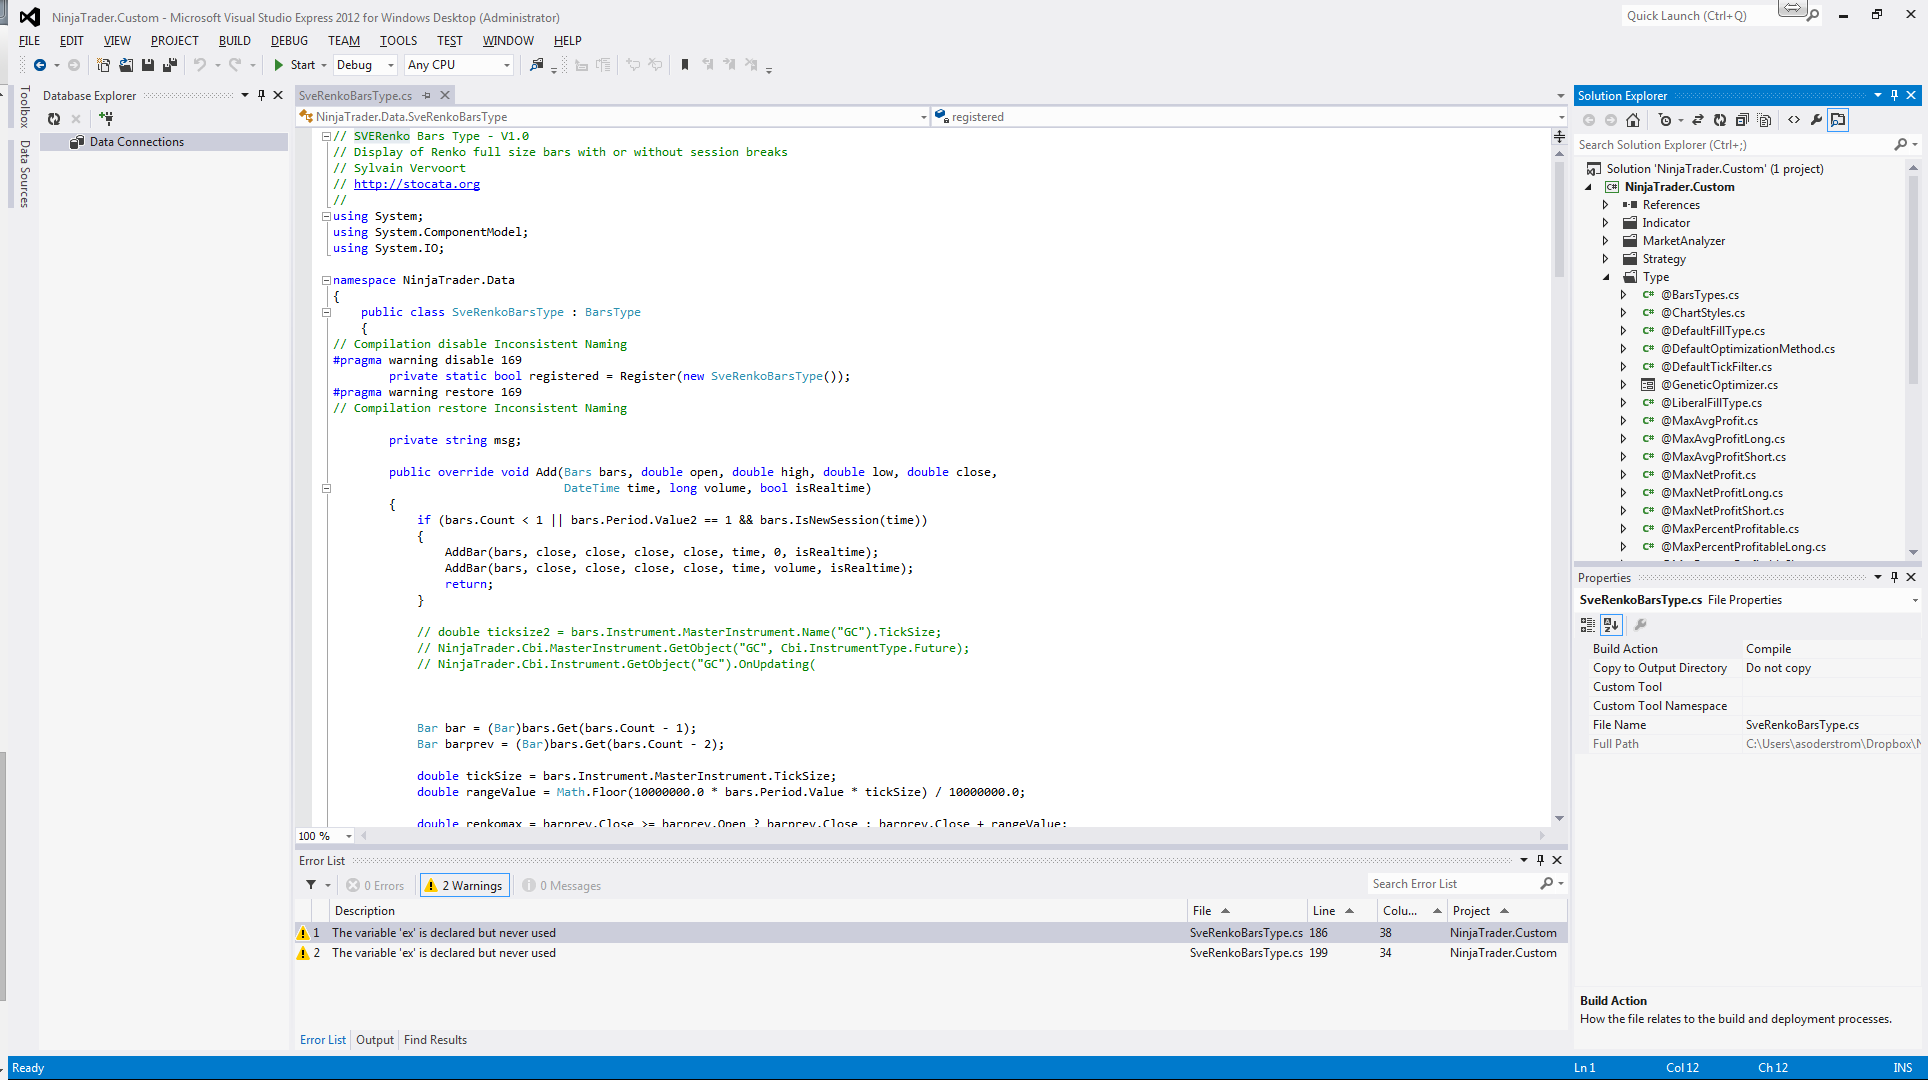
Task: Click Sync with Active Document icon
Action: [1698, 120]
